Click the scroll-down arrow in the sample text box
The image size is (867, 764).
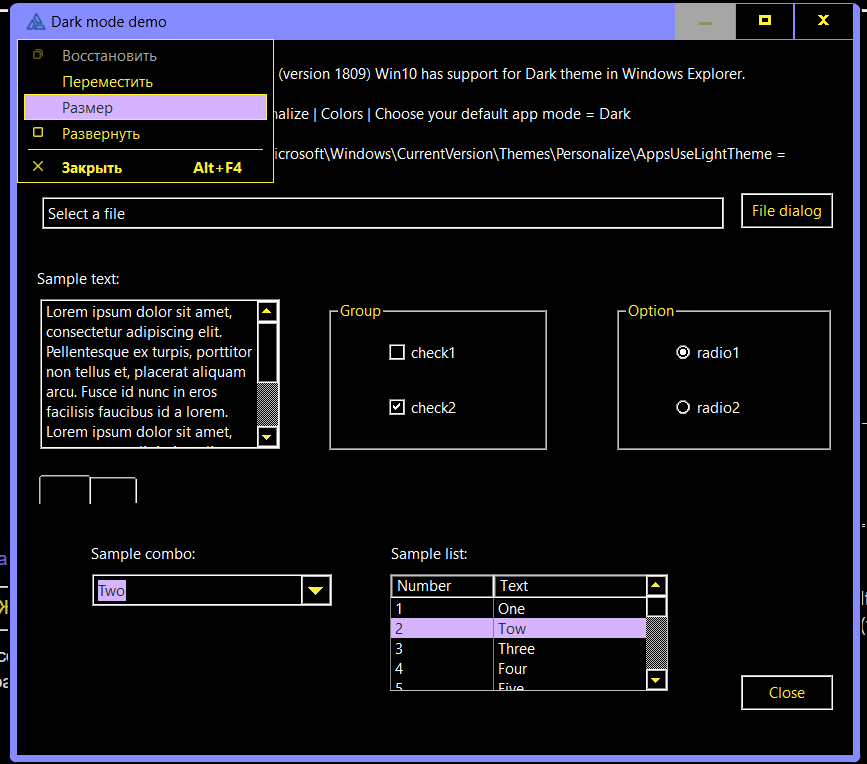click(x=267, y=436)
